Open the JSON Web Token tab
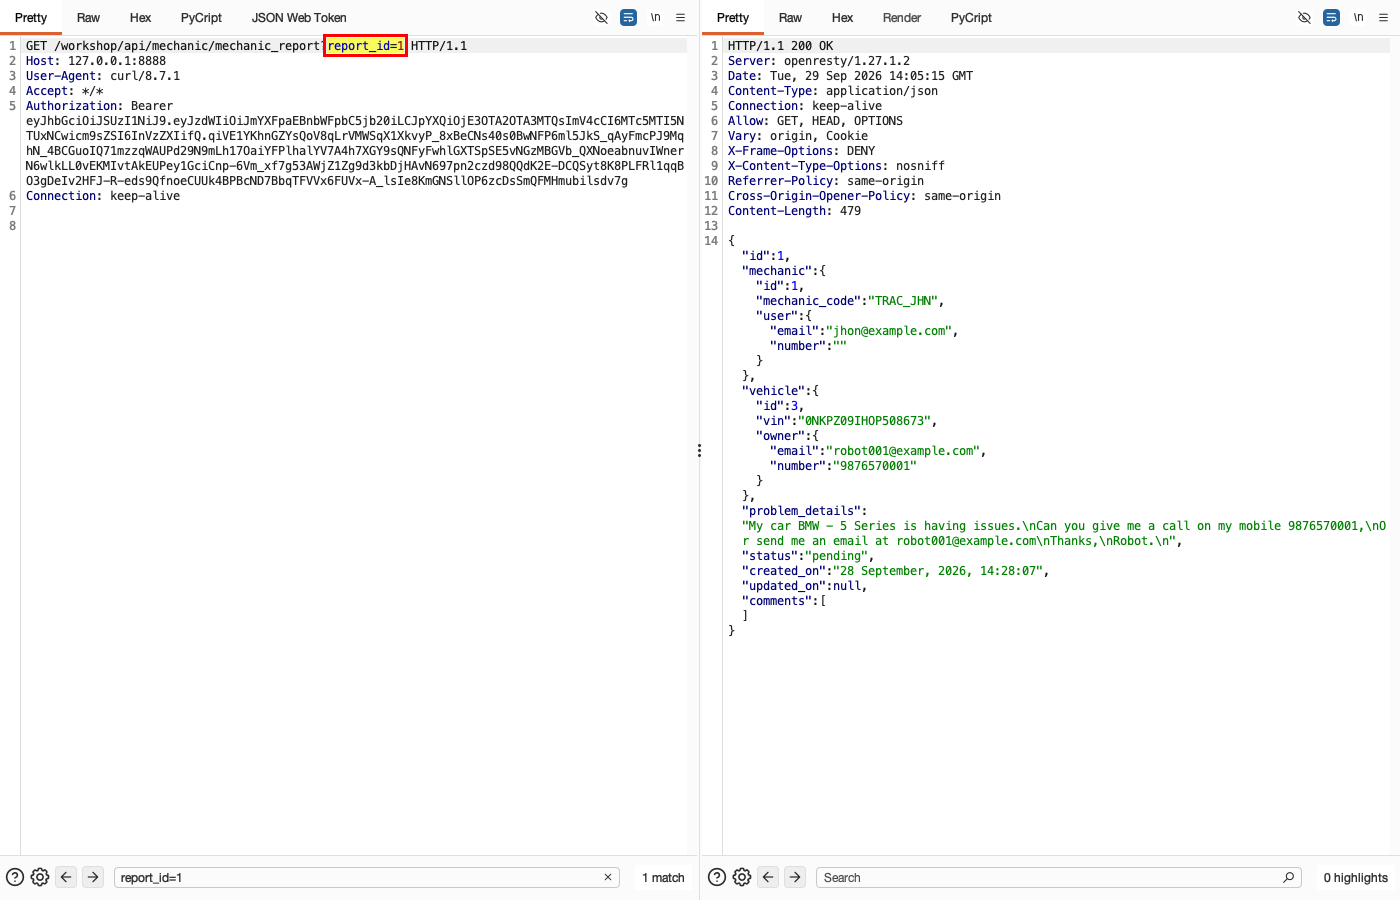 [299, 17]
